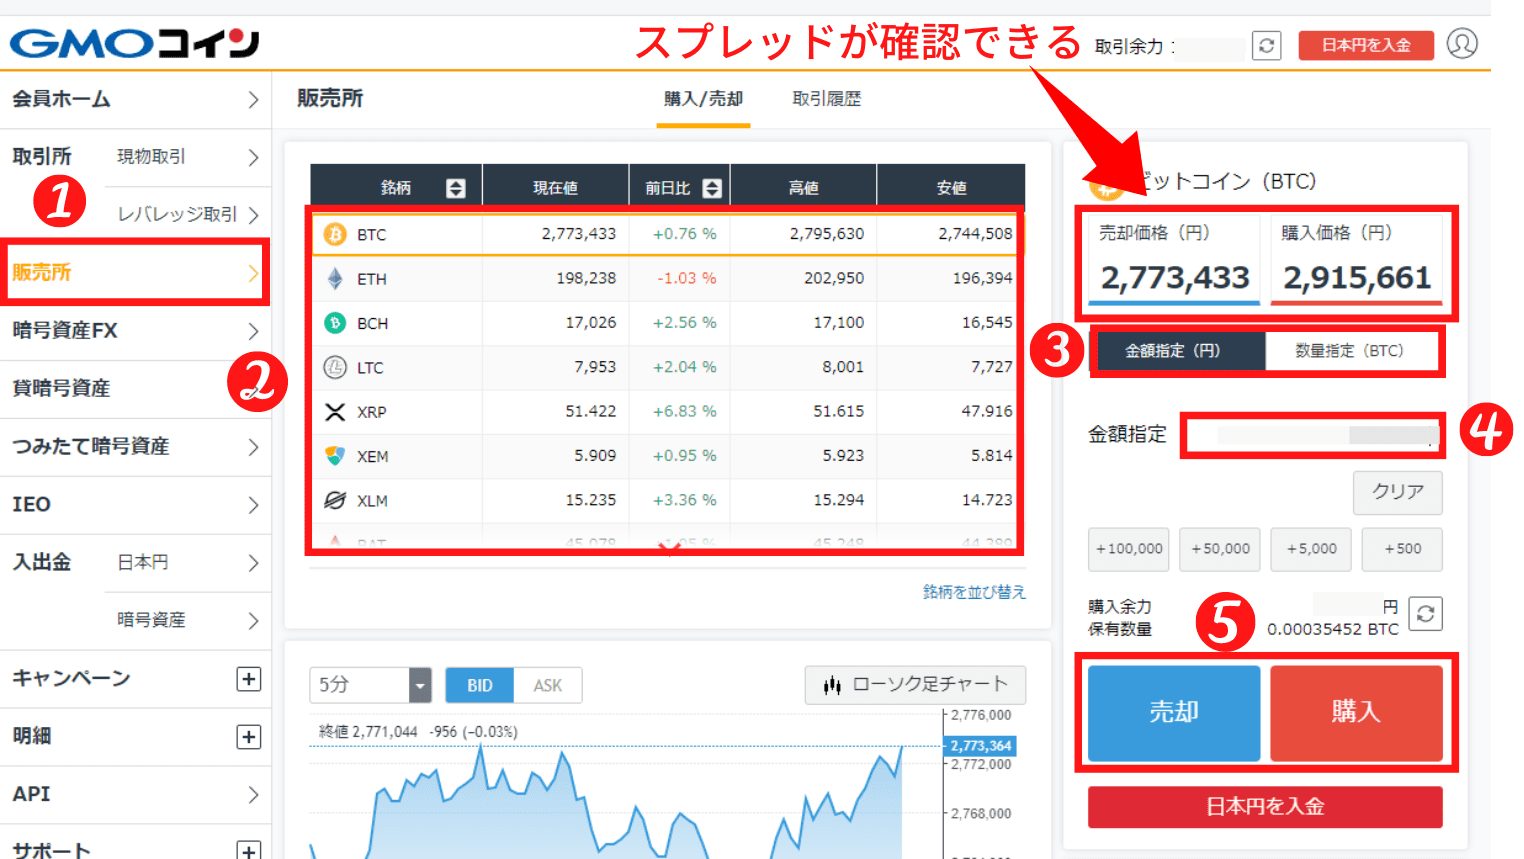The height and width of the screenshot is (859, 1524).
Task: Switch chart to ASK
Action: coord(547,685)
